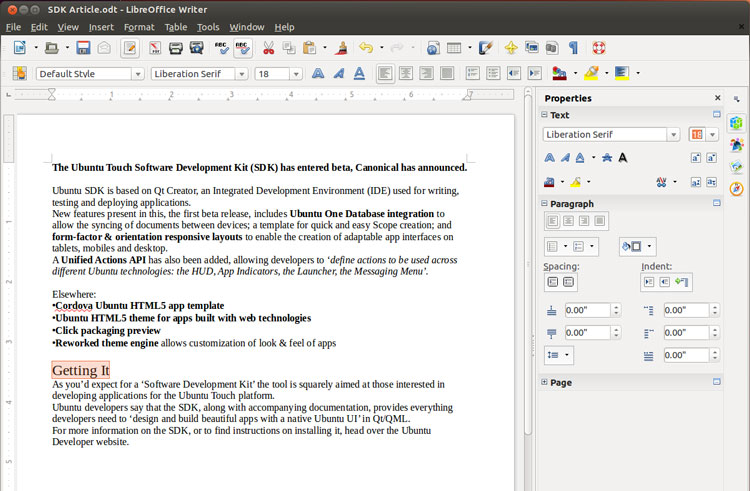
Task: Open the Print icon in the toolbar
Action: [x=176, y=48]
